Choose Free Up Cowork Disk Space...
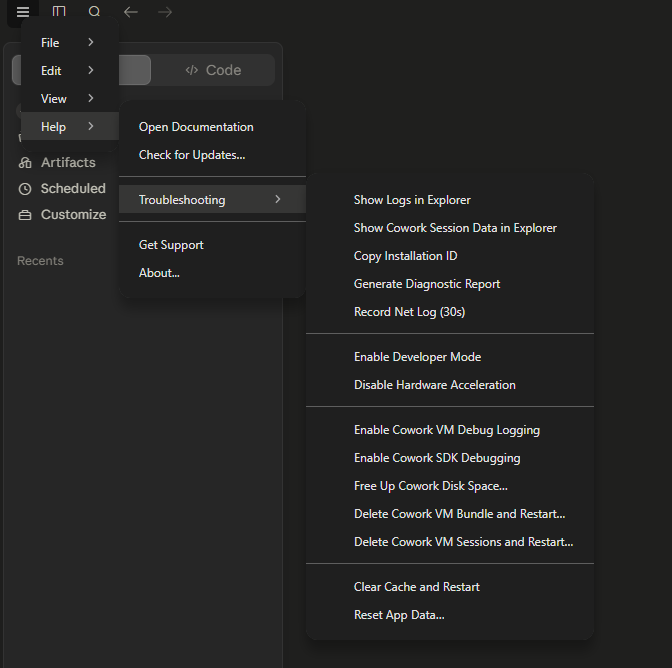Viewport: 672px width, 668px height. click(450, 486)
